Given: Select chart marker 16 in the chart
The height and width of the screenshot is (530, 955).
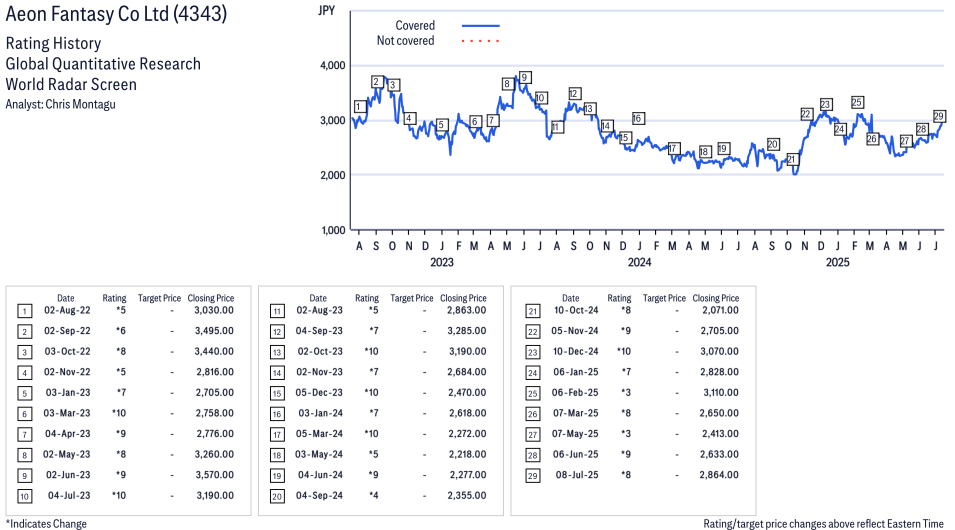Looking at the screenshot, I should click(638, 118).
